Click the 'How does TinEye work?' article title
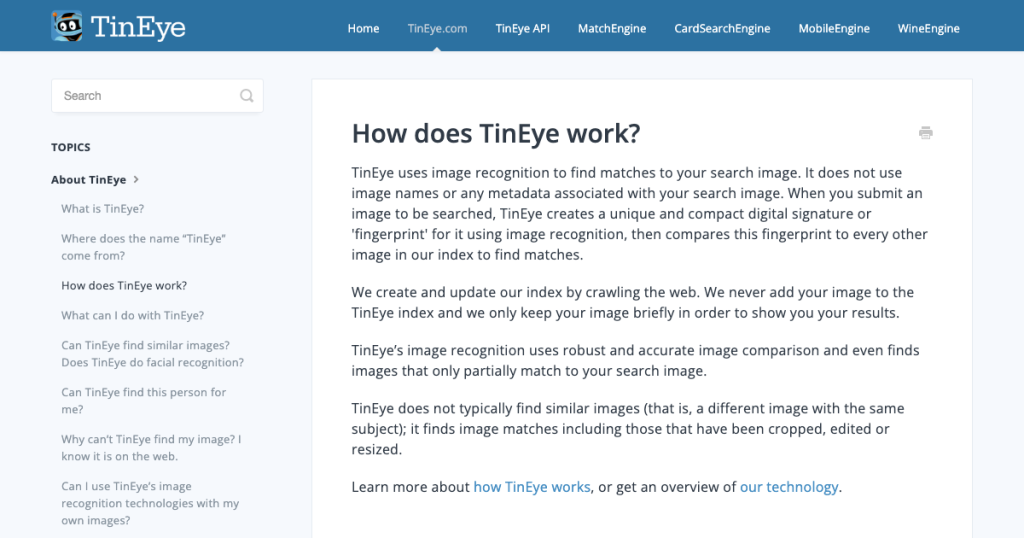The width and height of the screenshot is (1024, 538). coord(496,134)
